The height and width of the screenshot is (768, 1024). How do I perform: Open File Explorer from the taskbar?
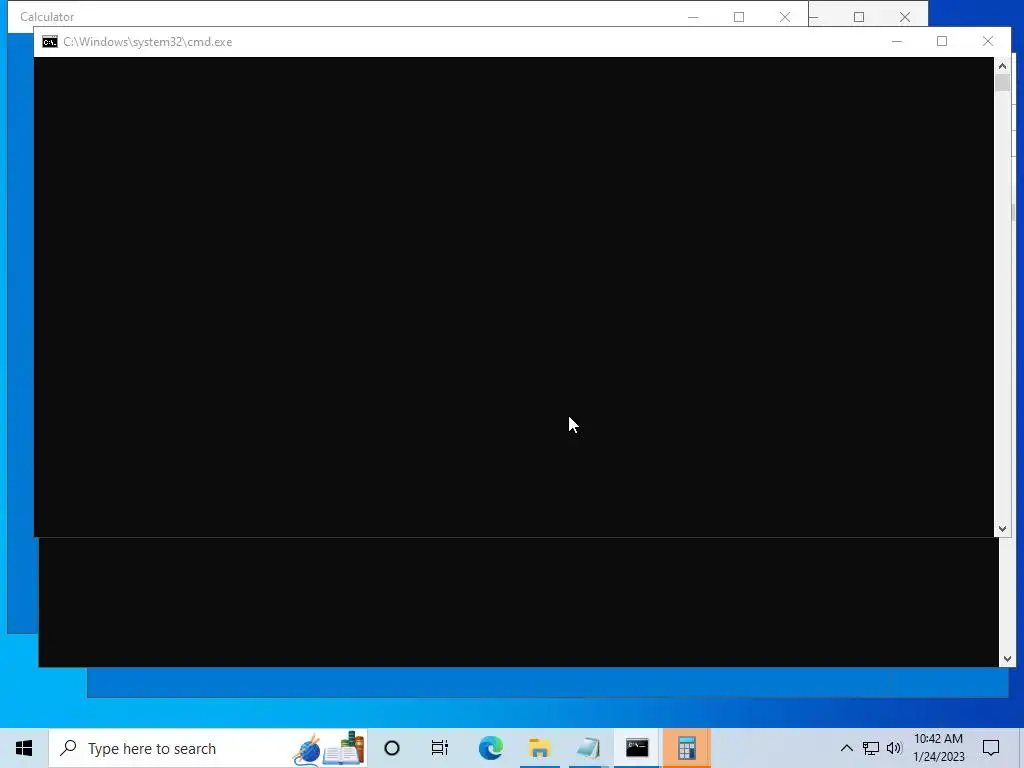click(539, 748)
